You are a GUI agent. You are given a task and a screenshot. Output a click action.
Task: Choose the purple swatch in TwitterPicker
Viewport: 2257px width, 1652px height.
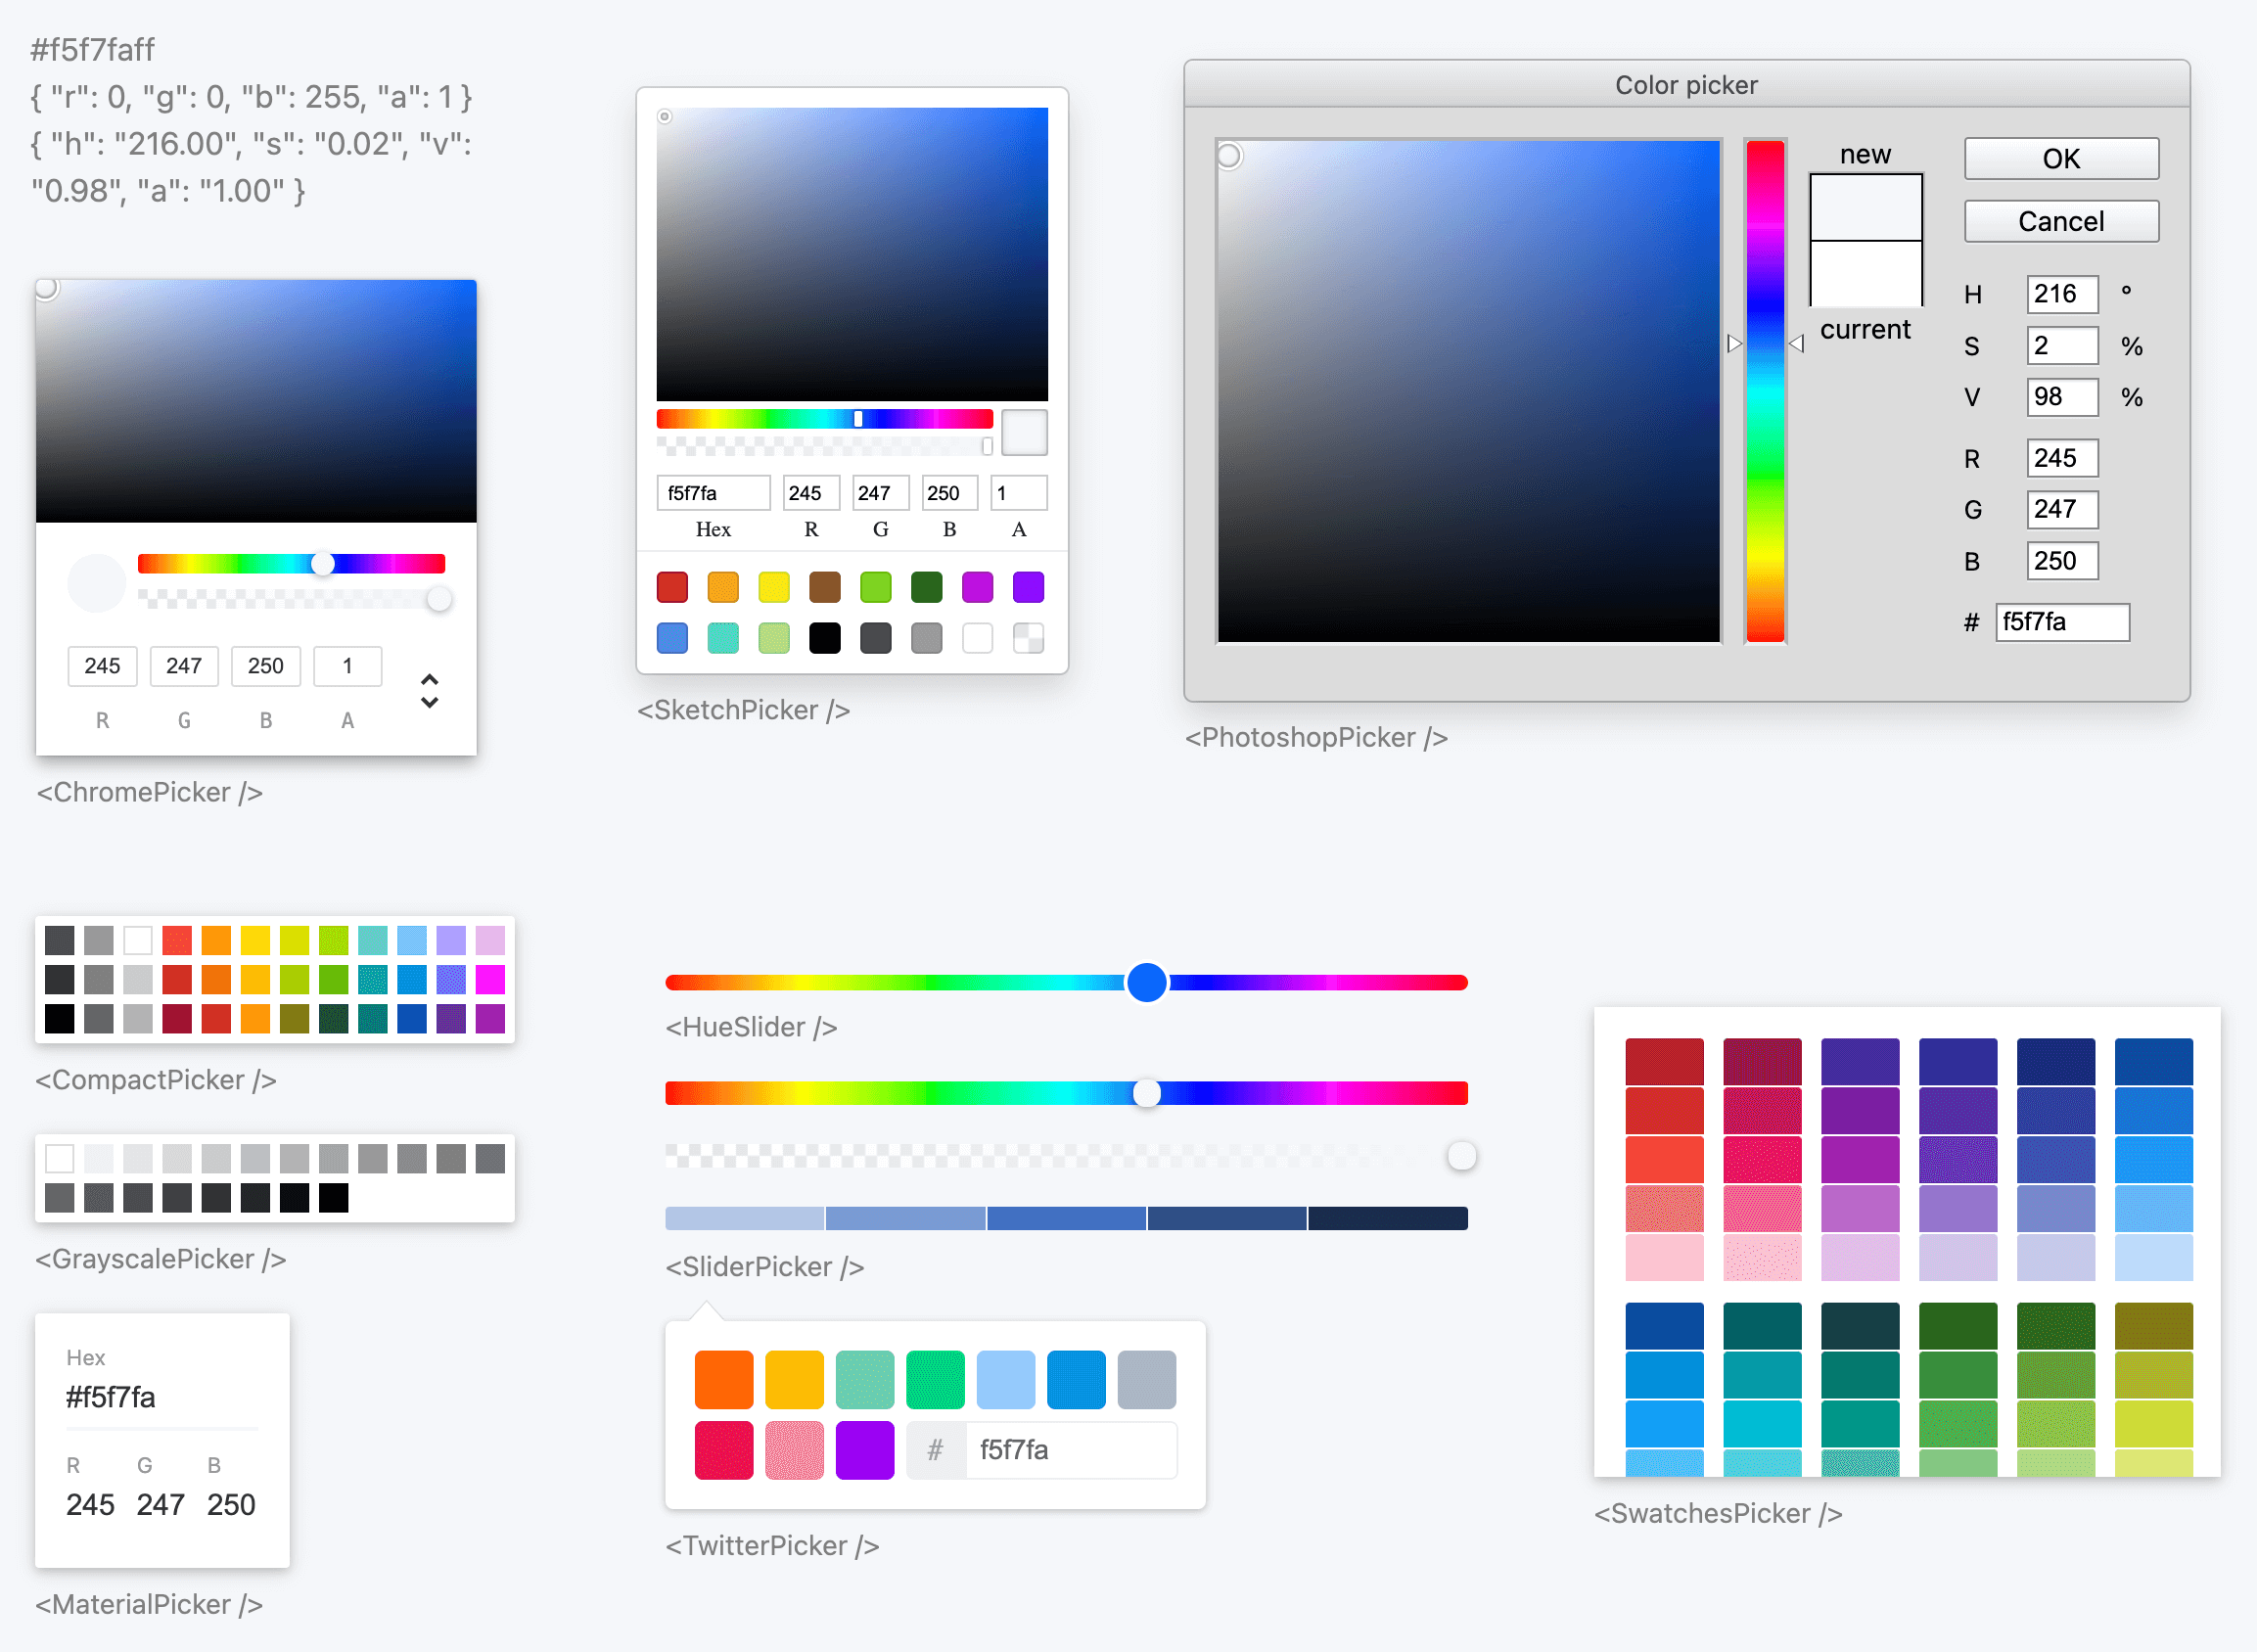[865, 1450]
